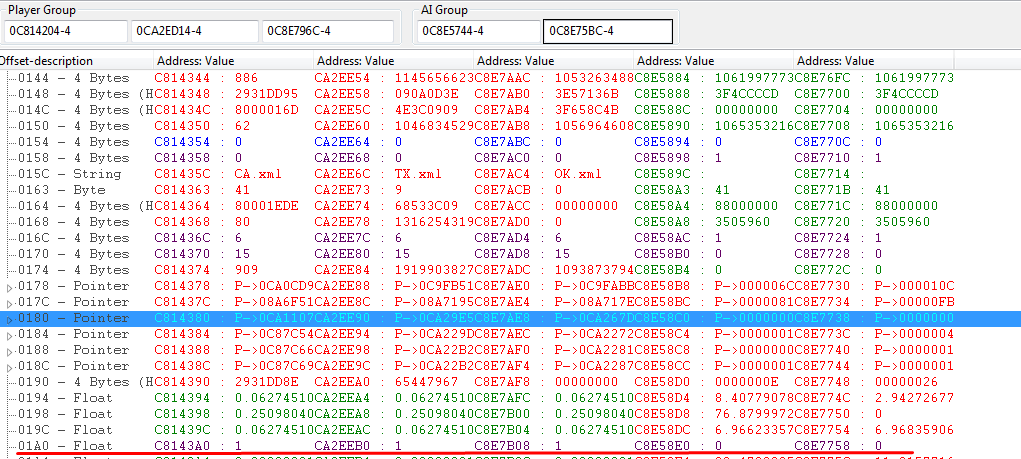Click the 0C814204-4 address field
This screenshot has height=459, width=1021.
[x=65, y=31]
